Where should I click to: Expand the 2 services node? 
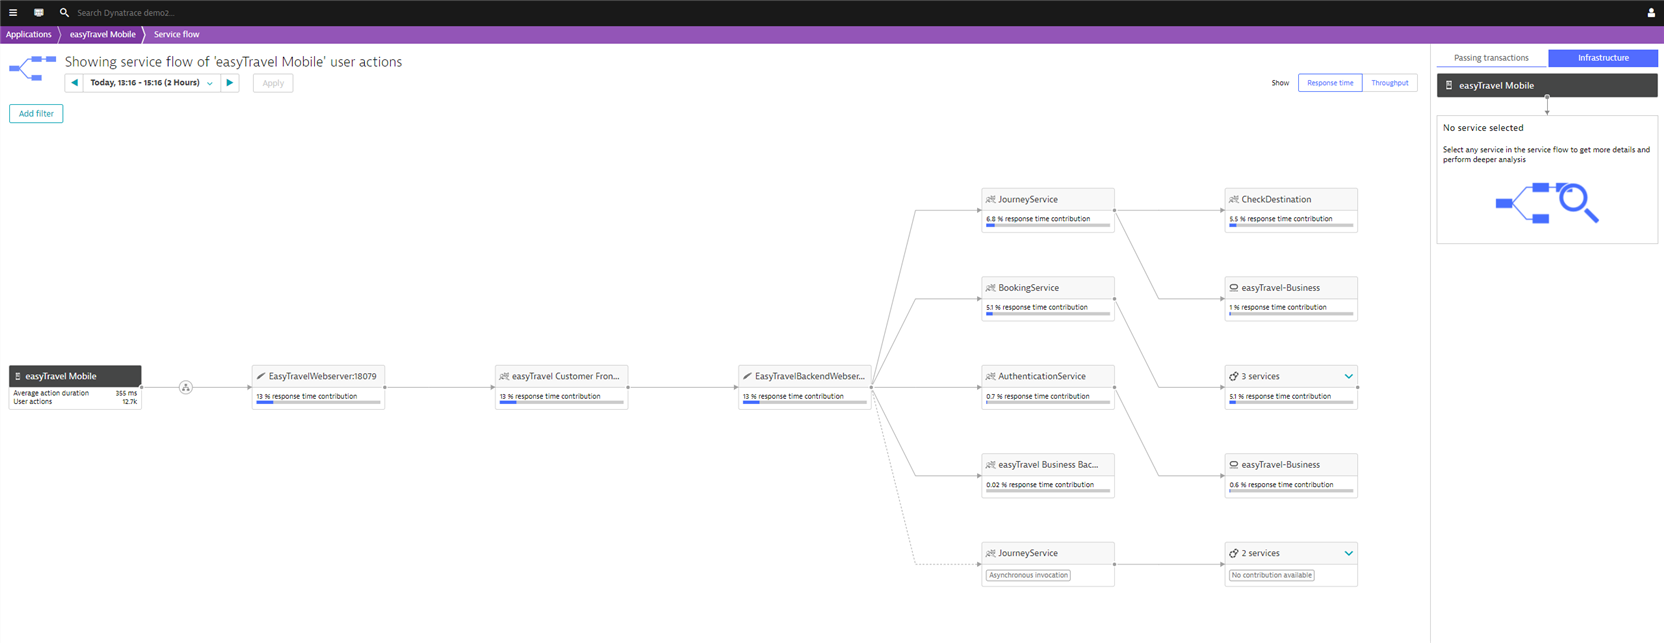[1348, 553]
